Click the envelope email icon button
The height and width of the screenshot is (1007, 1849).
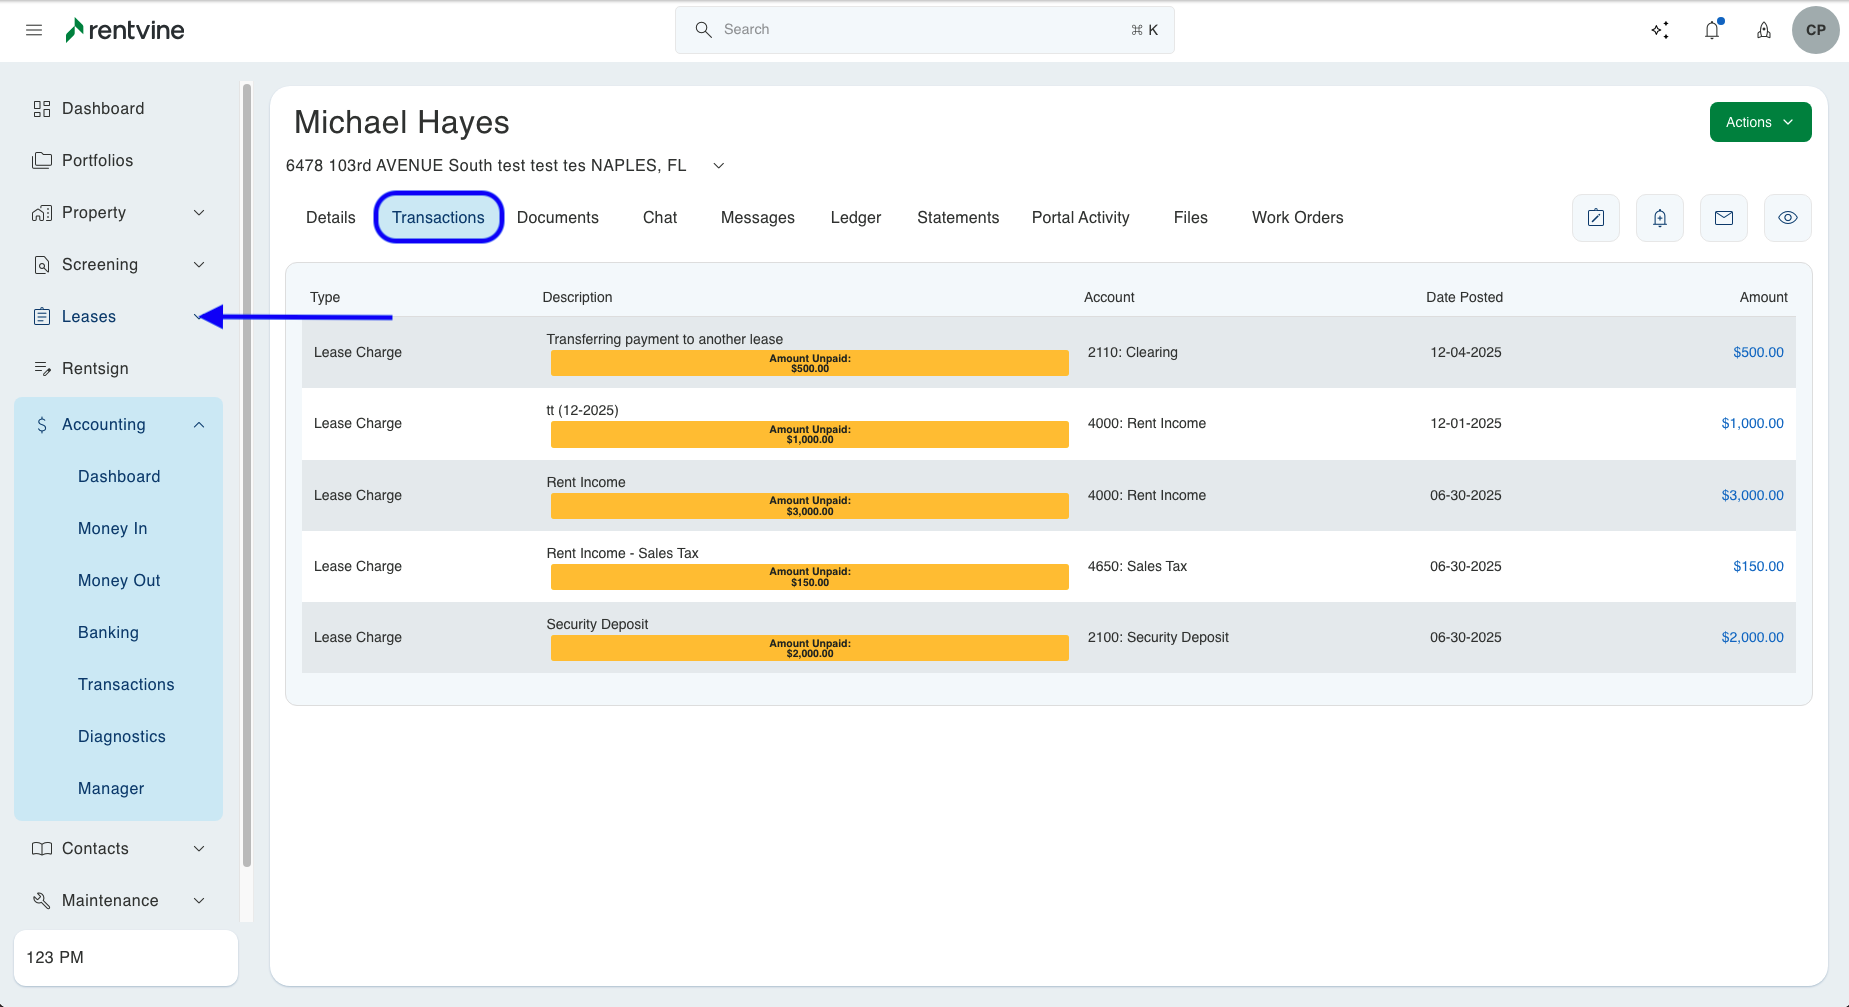click(x=1724, y=218)
